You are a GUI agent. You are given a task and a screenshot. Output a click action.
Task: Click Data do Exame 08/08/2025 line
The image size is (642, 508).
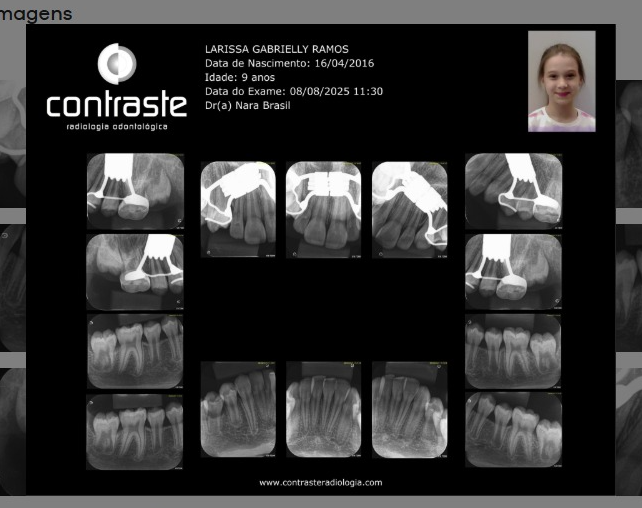294,91
